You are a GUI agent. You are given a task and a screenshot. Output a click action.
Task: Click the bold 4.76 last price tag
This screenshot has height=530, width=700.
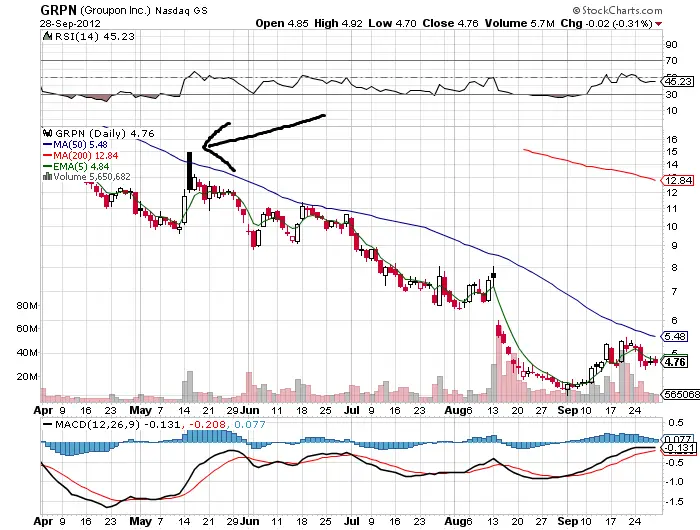coord(676,362)
